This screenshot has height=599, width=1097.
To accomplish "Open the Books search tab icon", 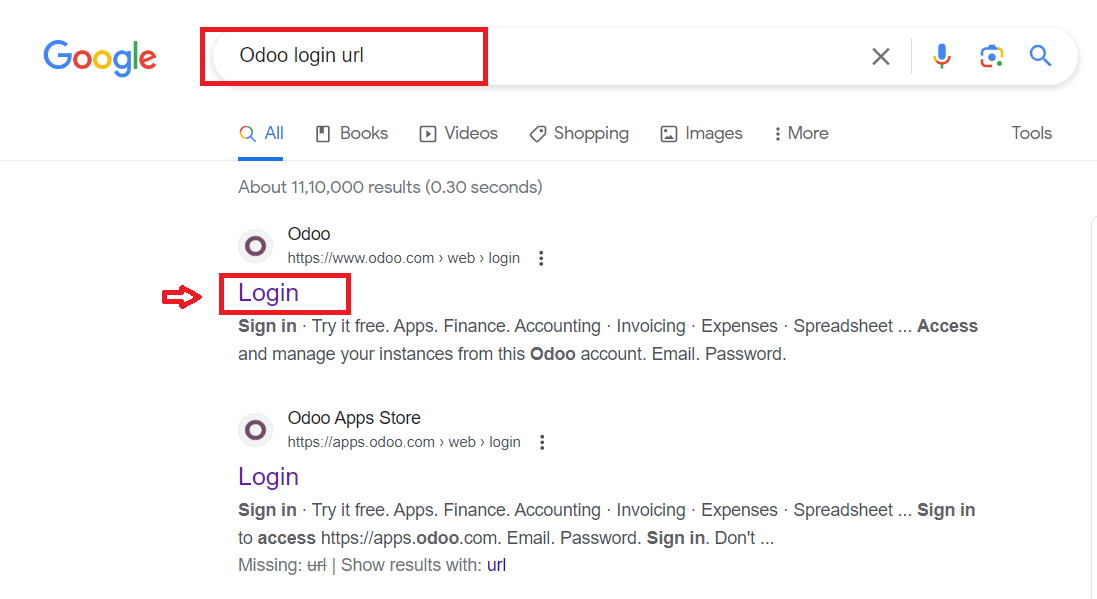I will tap(323, 133).
